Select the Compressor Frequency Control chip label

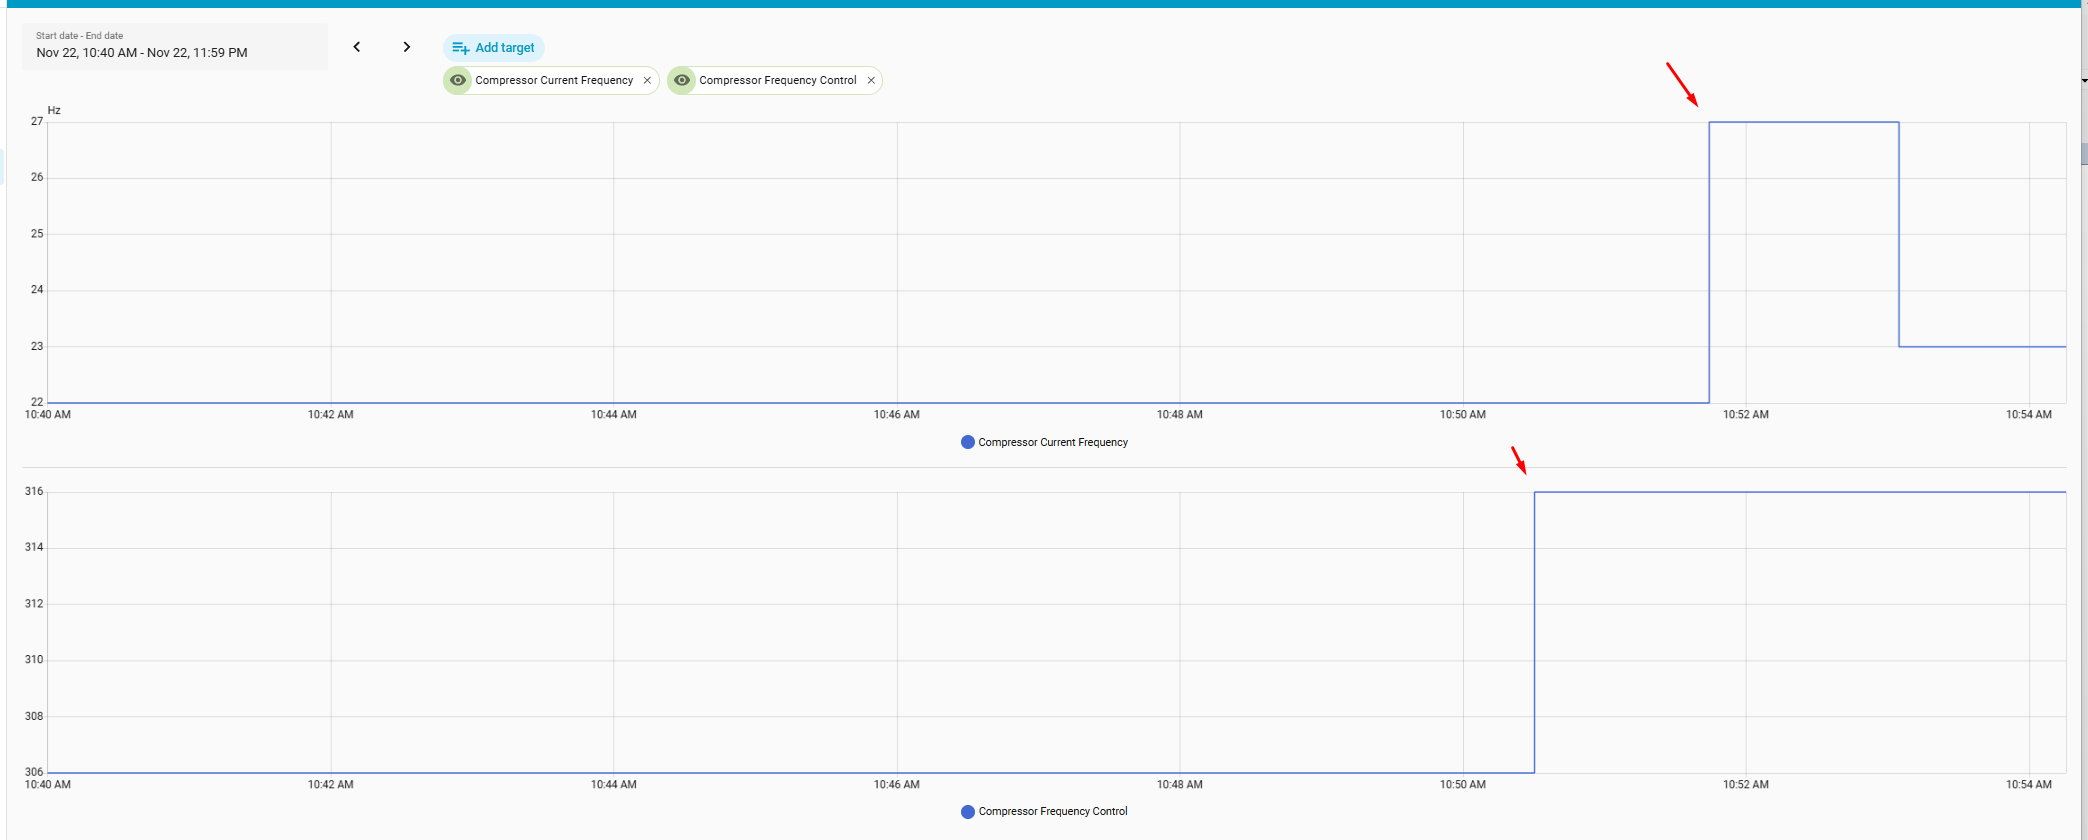[x=777, y=80]
